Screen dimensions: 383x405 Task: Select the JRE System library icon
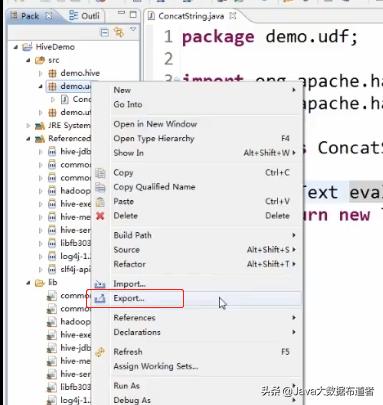click(x=40, y=126)
